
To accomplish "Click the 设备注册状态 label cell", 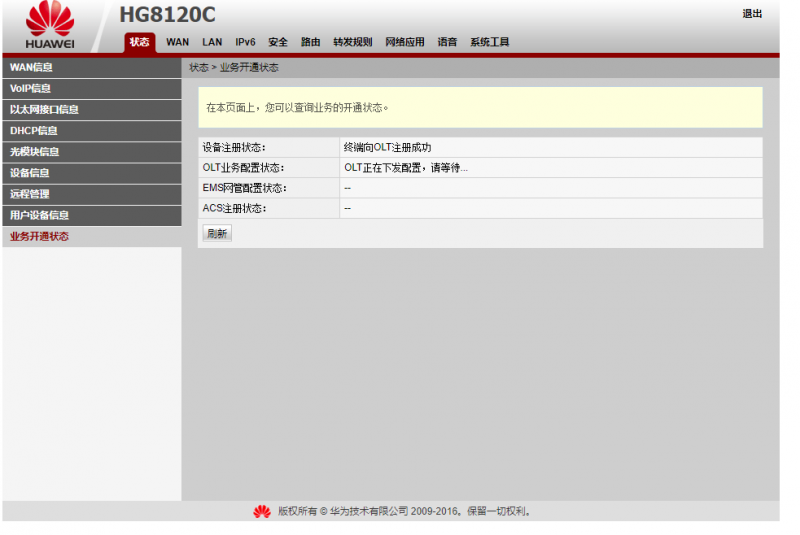I will tap(269, 147).
